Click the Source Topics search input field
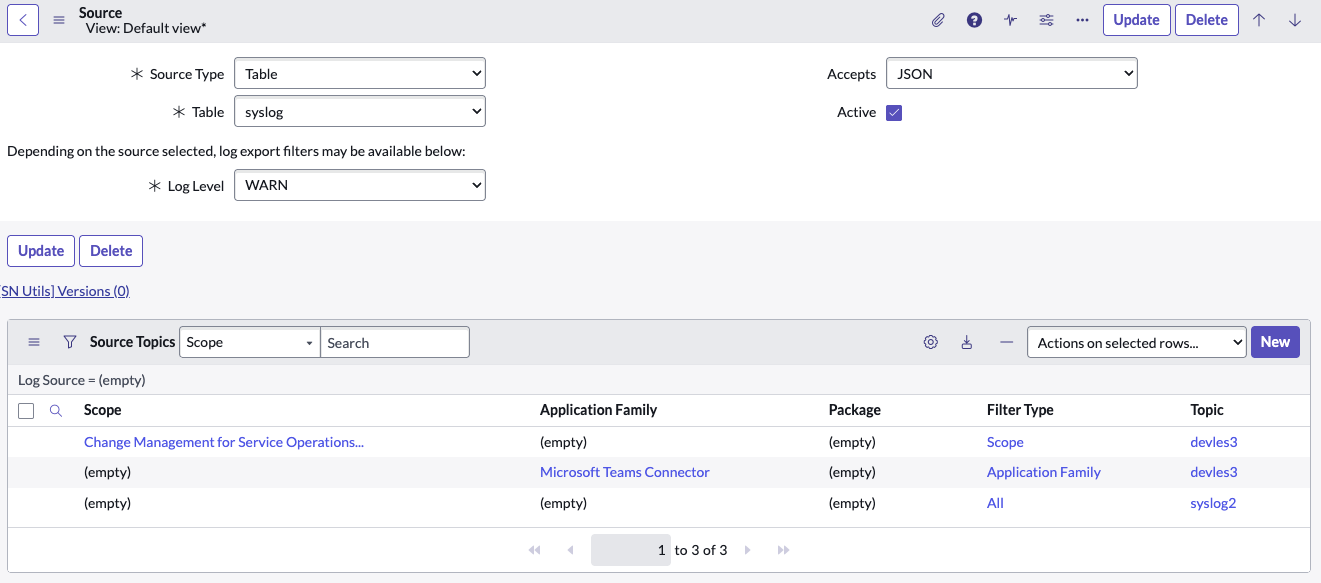Screen dimensions: 1321x583 [395, 342]
